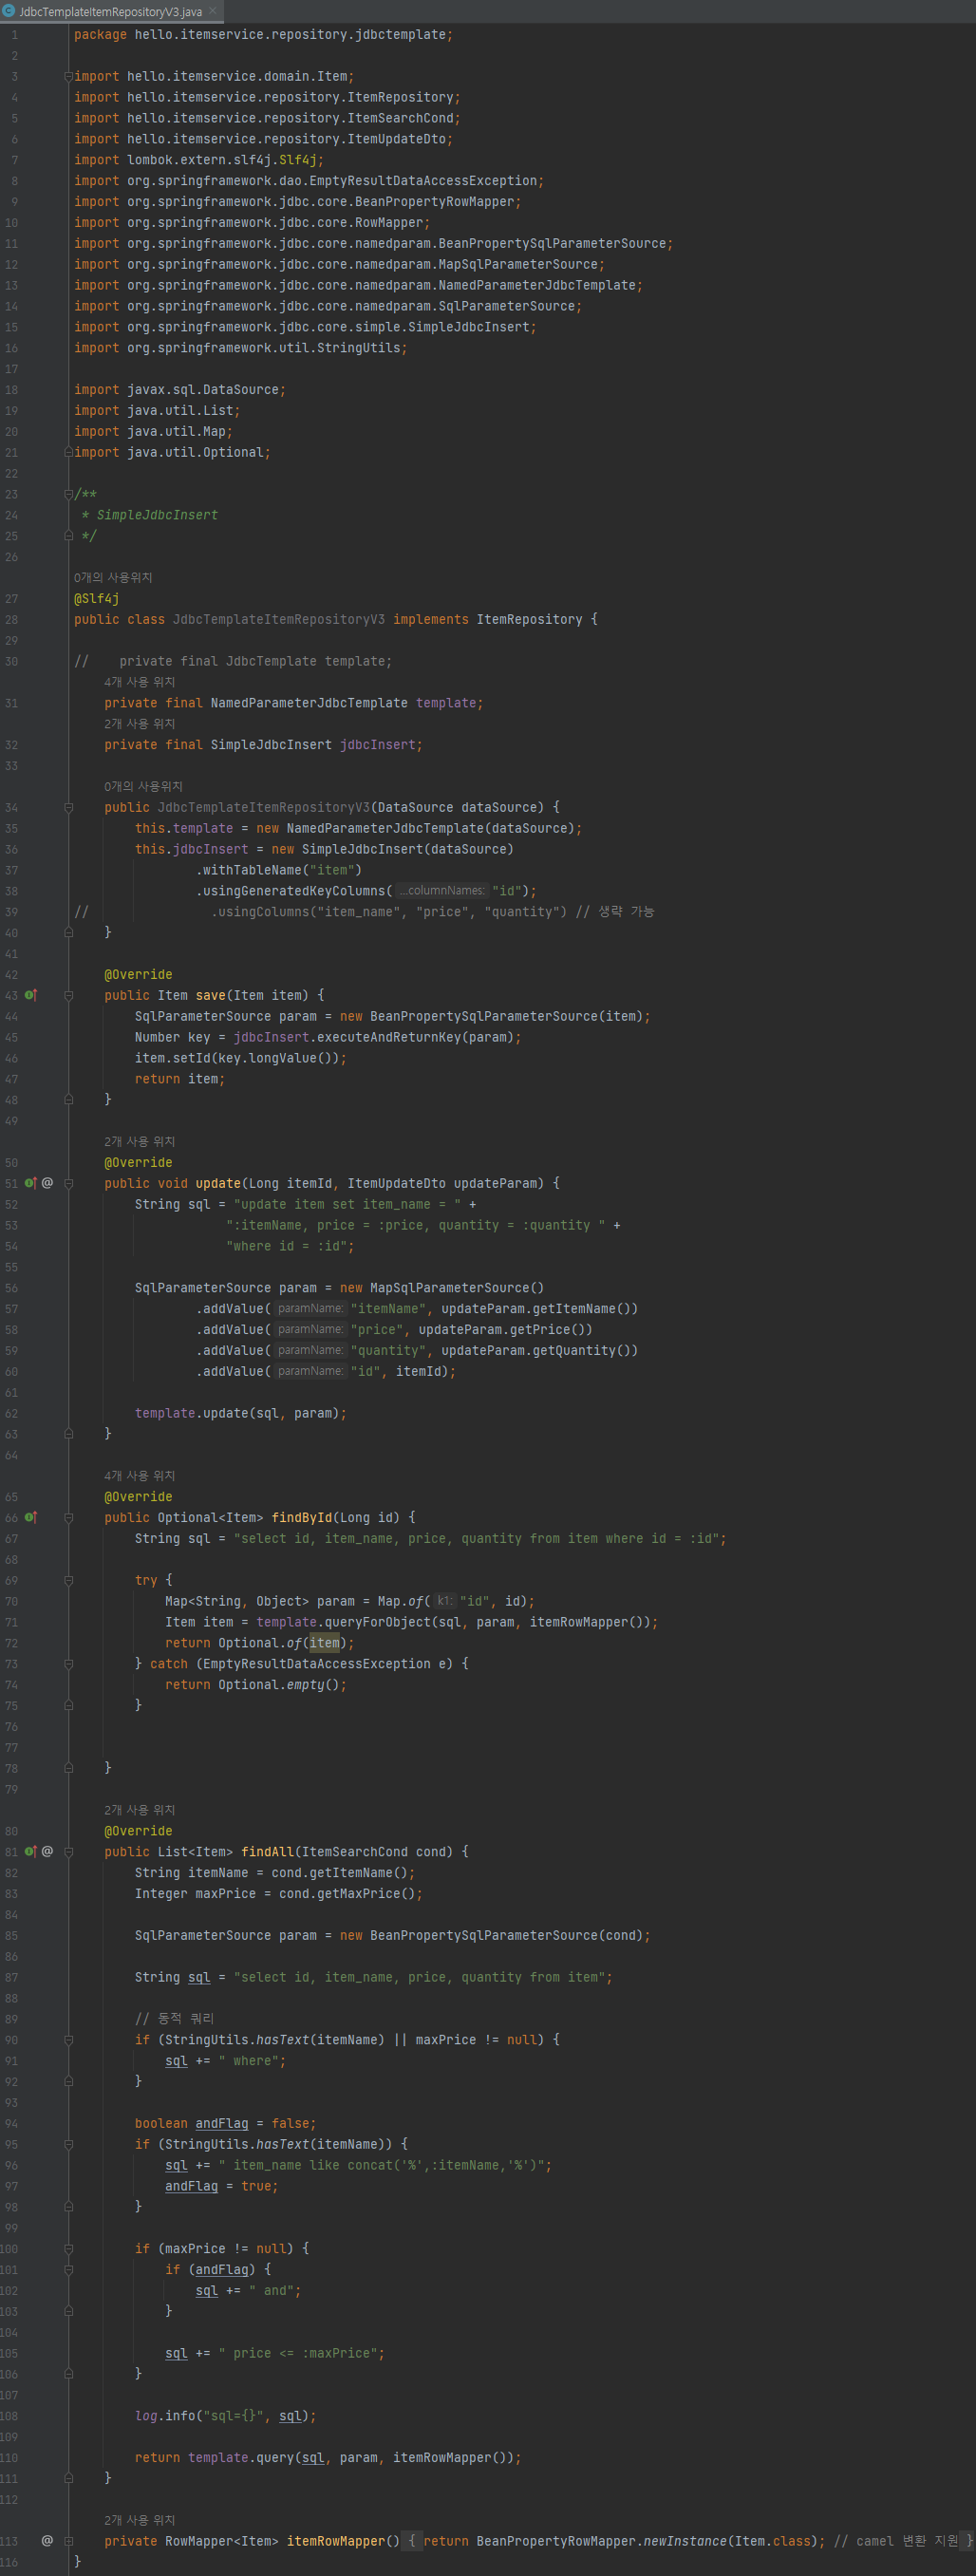The height and width of the screenshot is (2576, 976).
Task: Click NamedParameterJdbcTemplate in the template field declaration
Action: coord(309,703)
